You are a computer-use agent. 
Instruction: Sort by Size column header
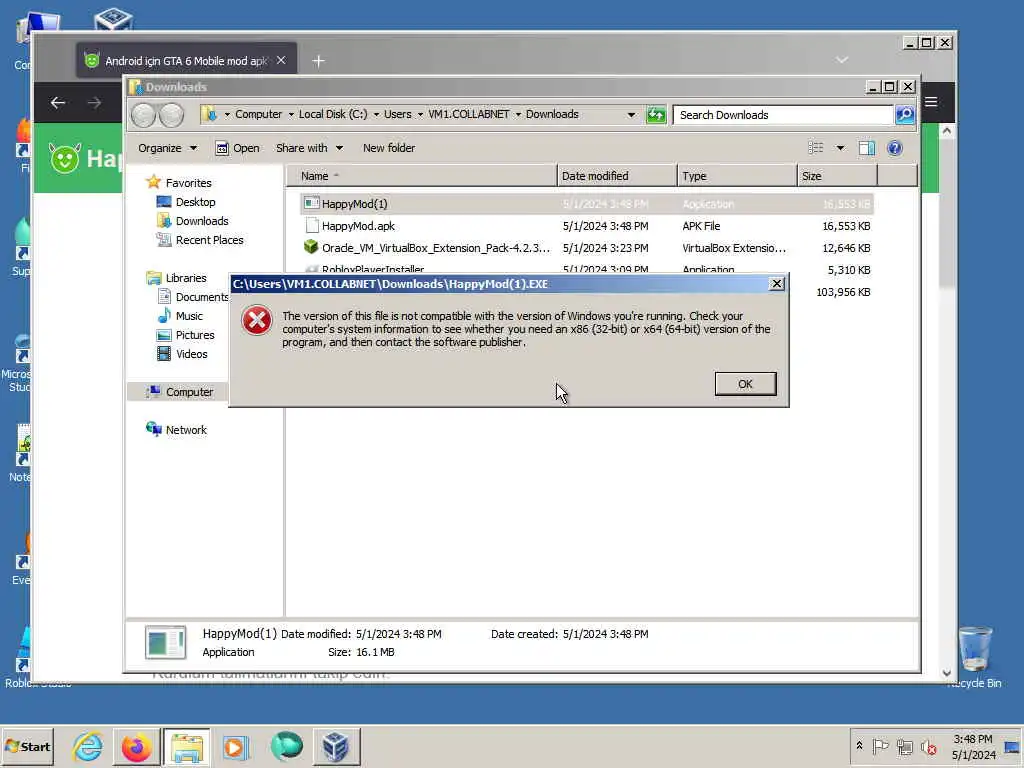point(837,176)
